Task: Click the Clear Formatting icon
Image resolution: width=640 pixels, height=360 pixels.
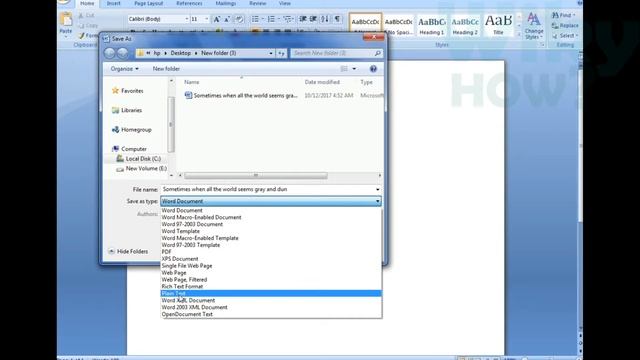Action: pos(239,19)
